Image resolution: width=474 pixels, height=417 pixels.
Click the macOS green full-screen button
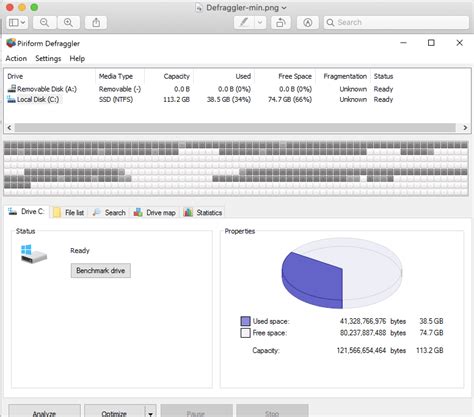pyautogui.click(x=34, y=7)
